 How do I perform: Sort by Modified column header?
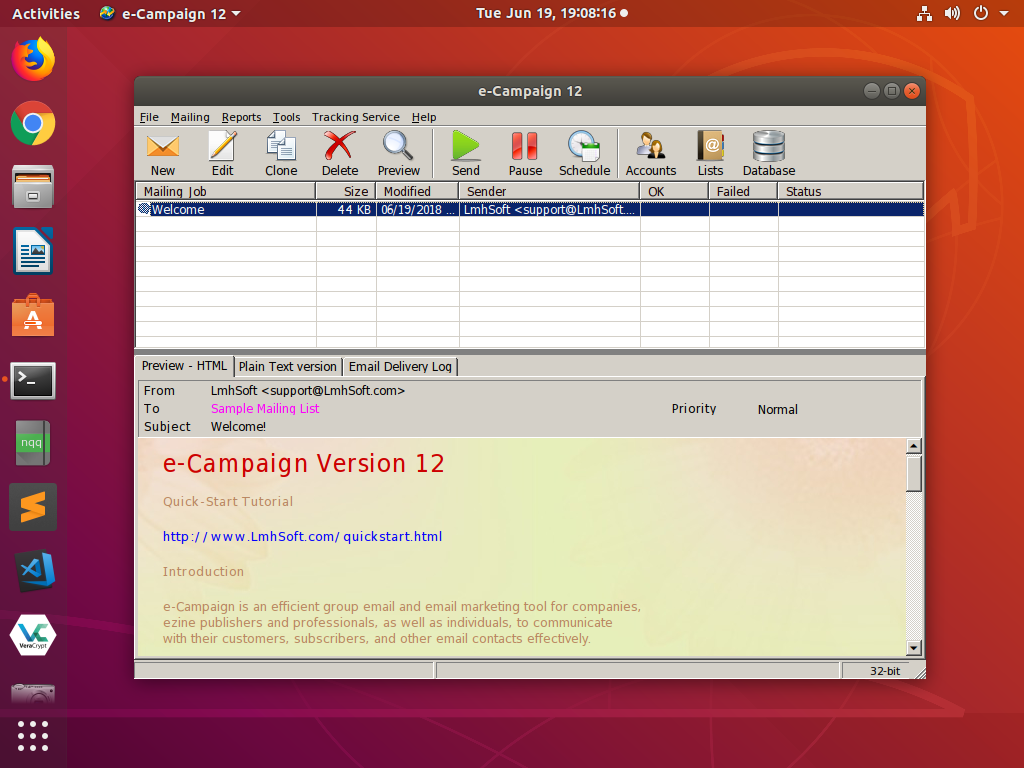(x=418, y=191)
